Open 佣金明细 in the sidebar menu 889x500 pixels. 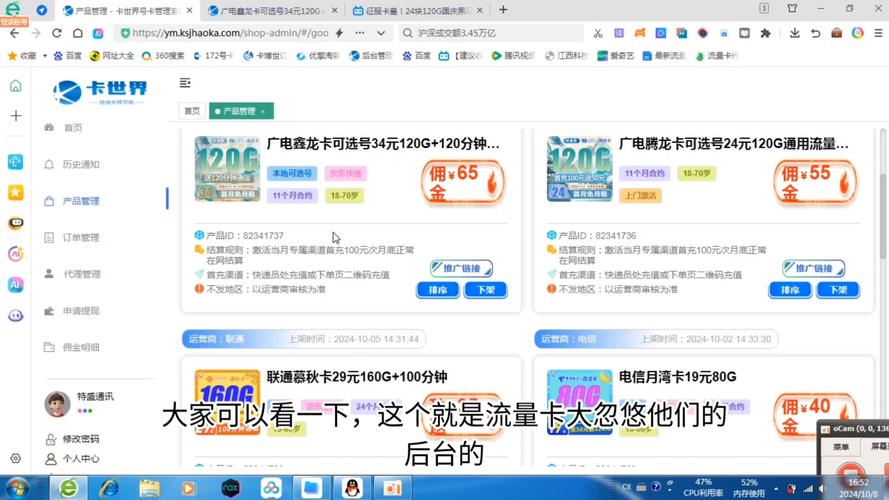pyautogui.click(x=81, y=348)
